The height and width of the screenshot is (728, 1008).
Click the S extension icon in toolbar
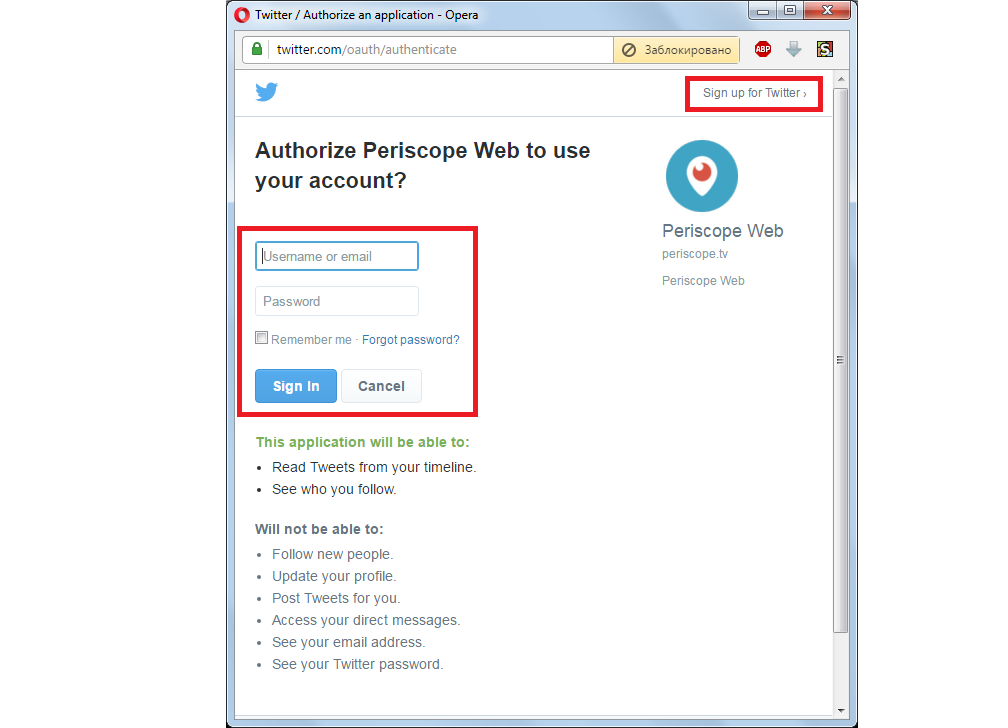825,50
